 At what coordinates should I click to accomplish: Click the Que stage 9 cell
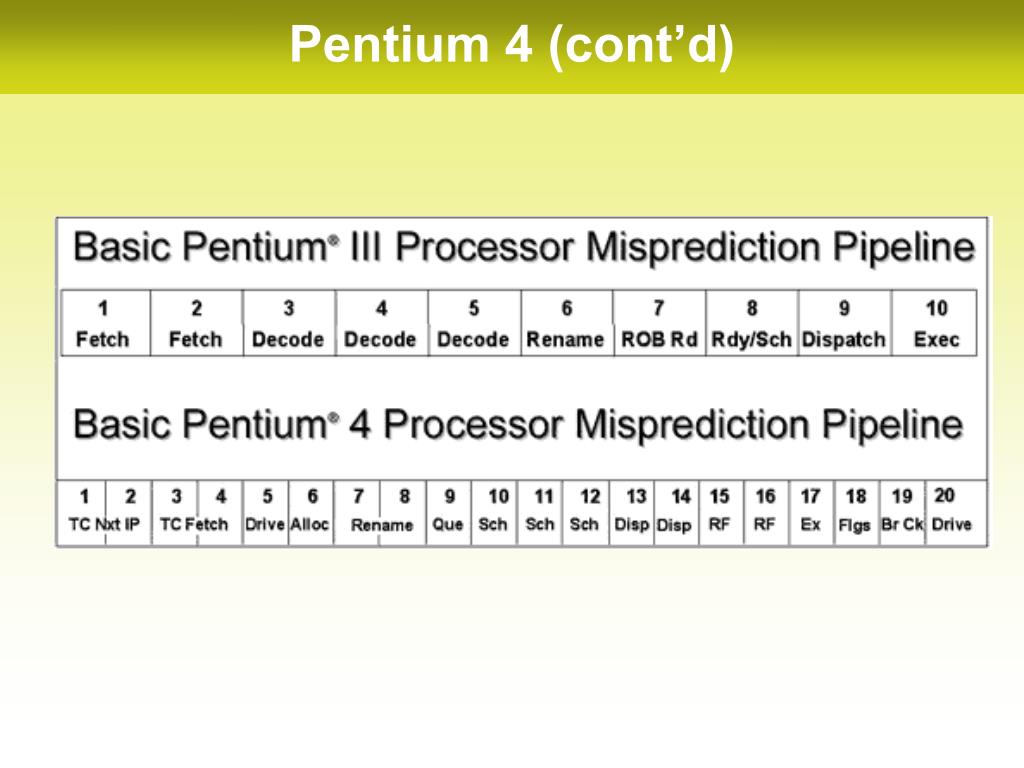449,513
